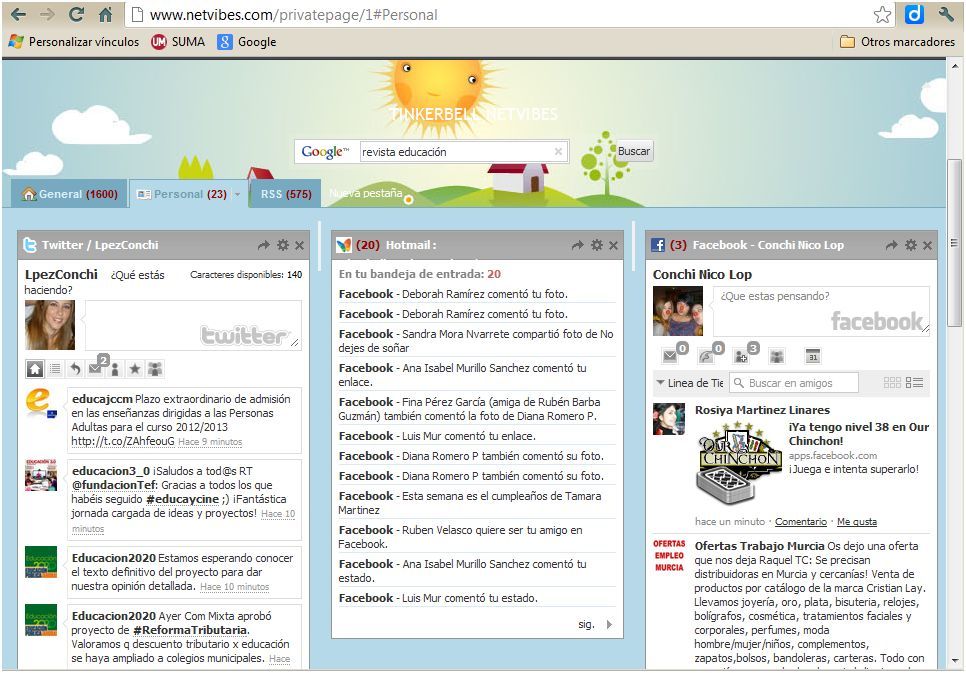
Task: Click the Buscar search button
Action: pyautogui.click(x=634, y=152)
